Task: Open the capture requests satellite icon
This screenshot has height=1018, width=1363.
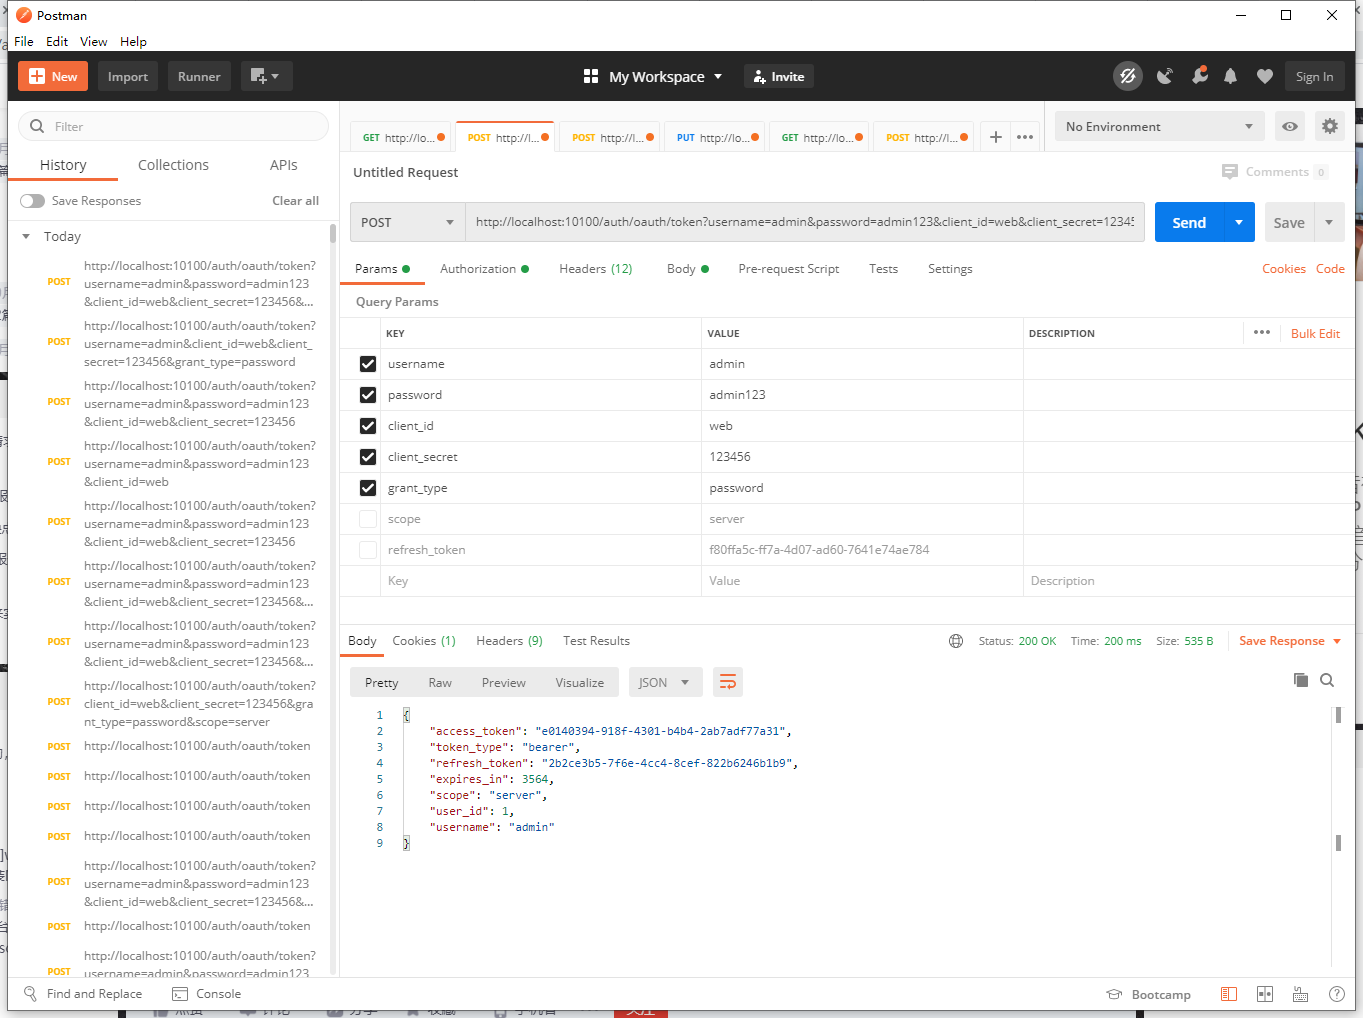Action: (1163, 76)
